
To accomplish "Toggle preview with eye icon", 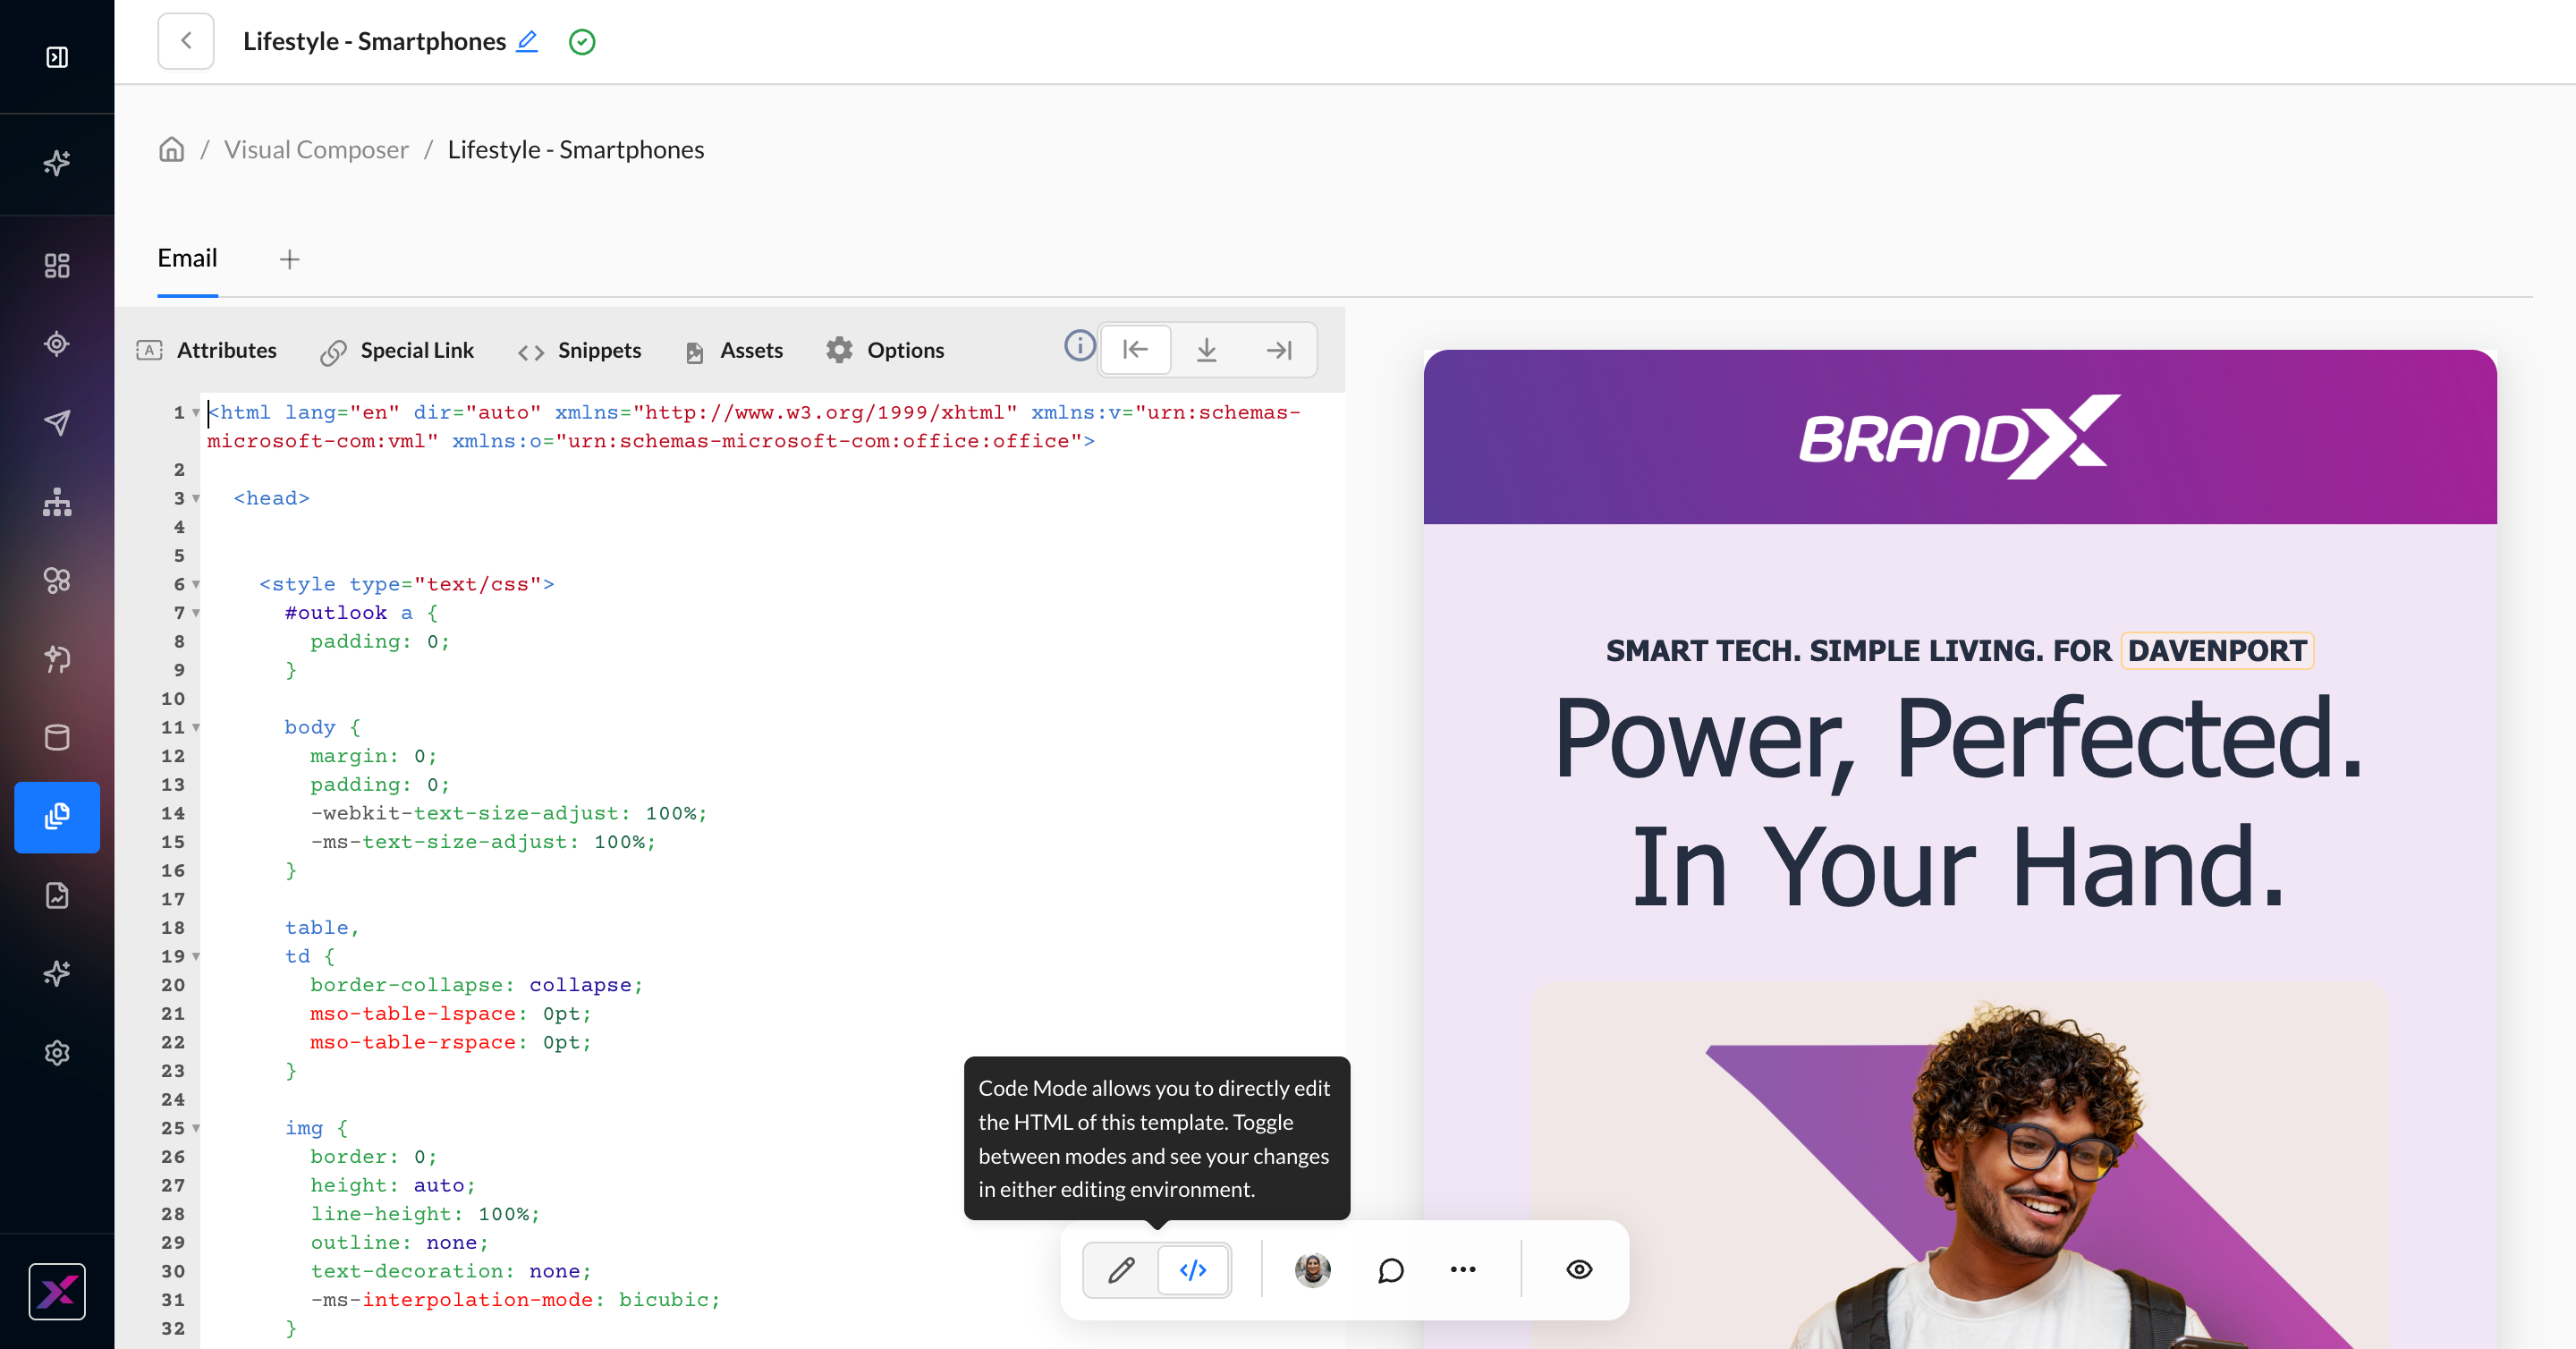I will [1579, 1270].
